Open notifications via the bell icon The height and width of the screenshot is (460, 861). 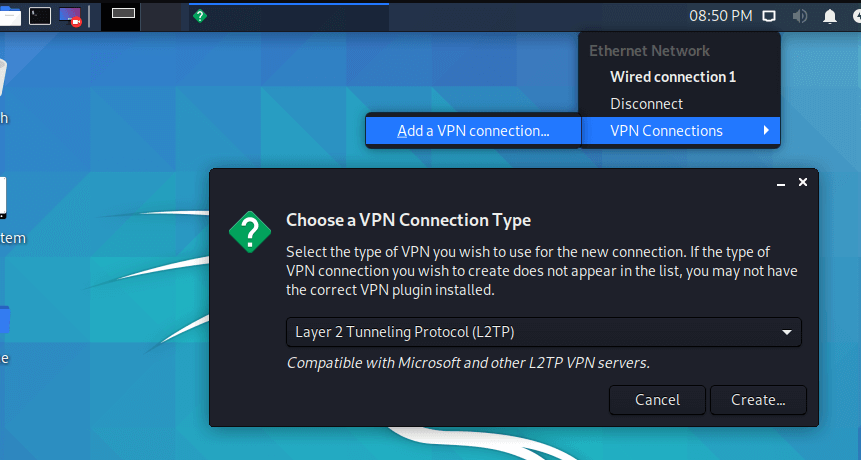(x=830, y=16)
